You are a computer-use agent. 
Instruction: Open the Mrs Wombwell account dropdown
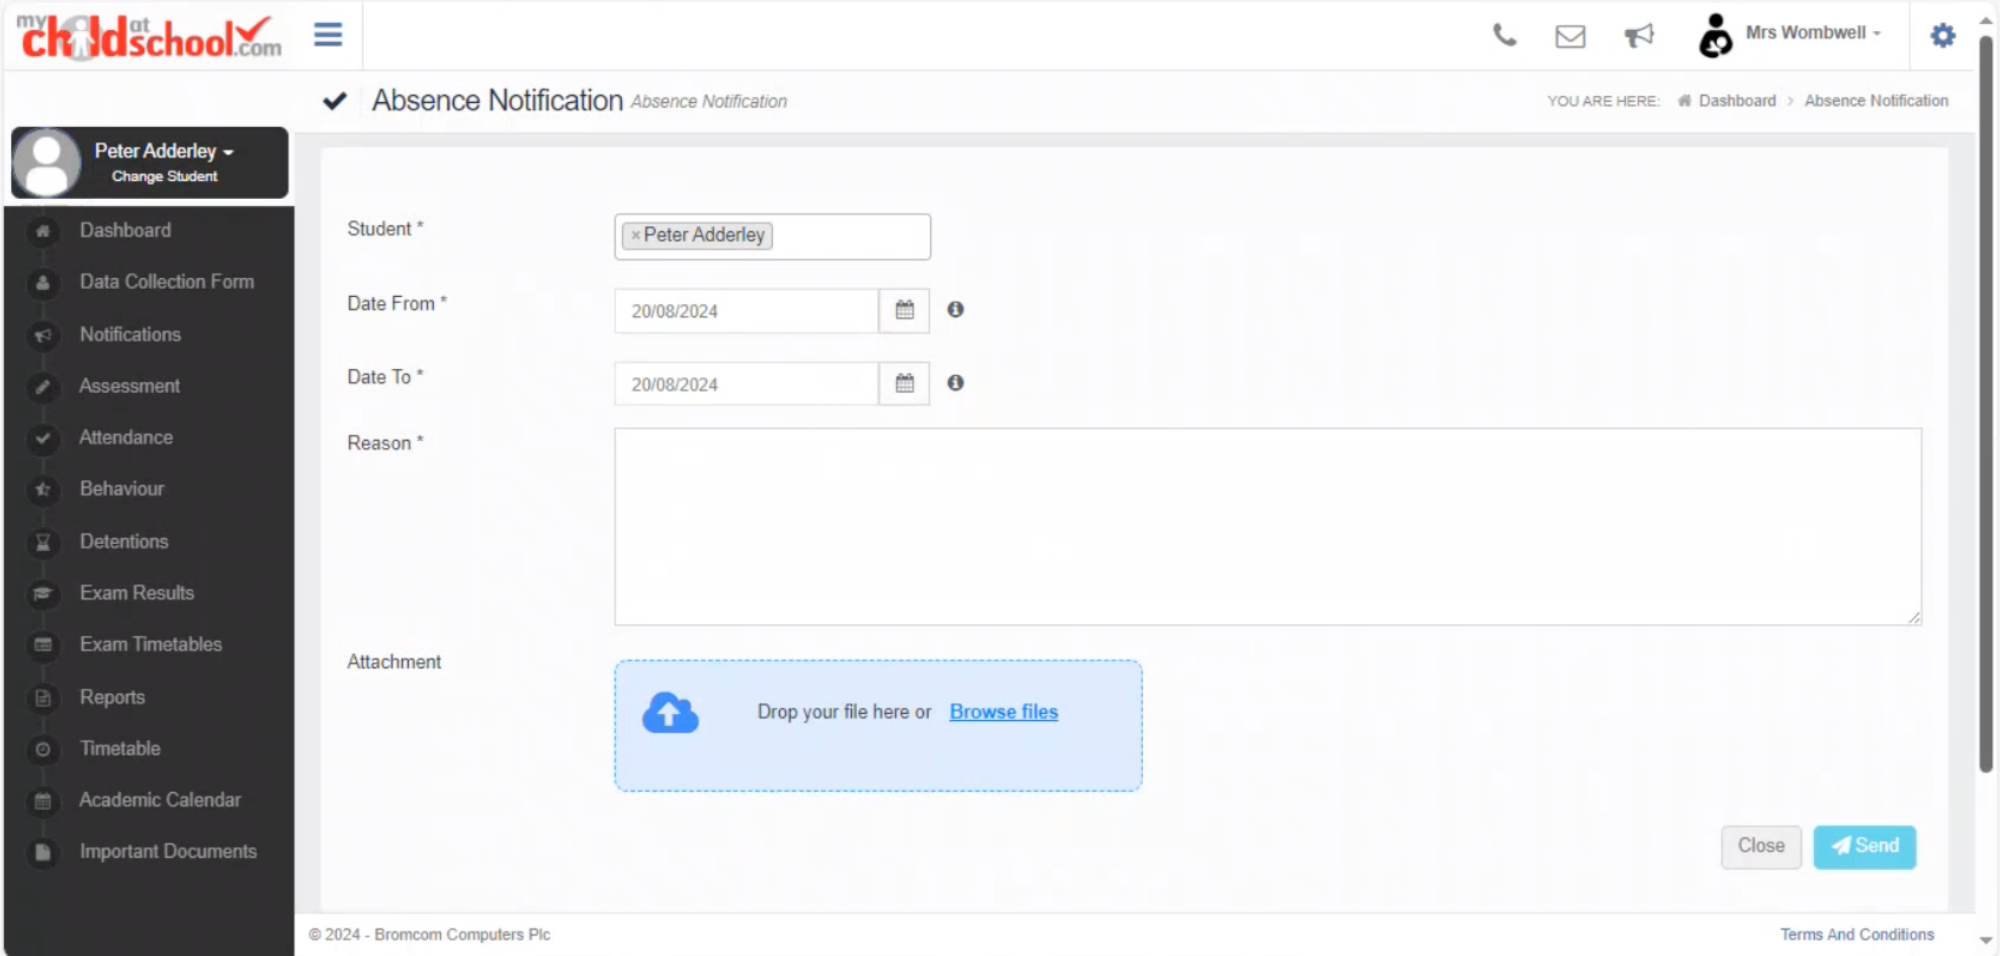coord(1810,32)
